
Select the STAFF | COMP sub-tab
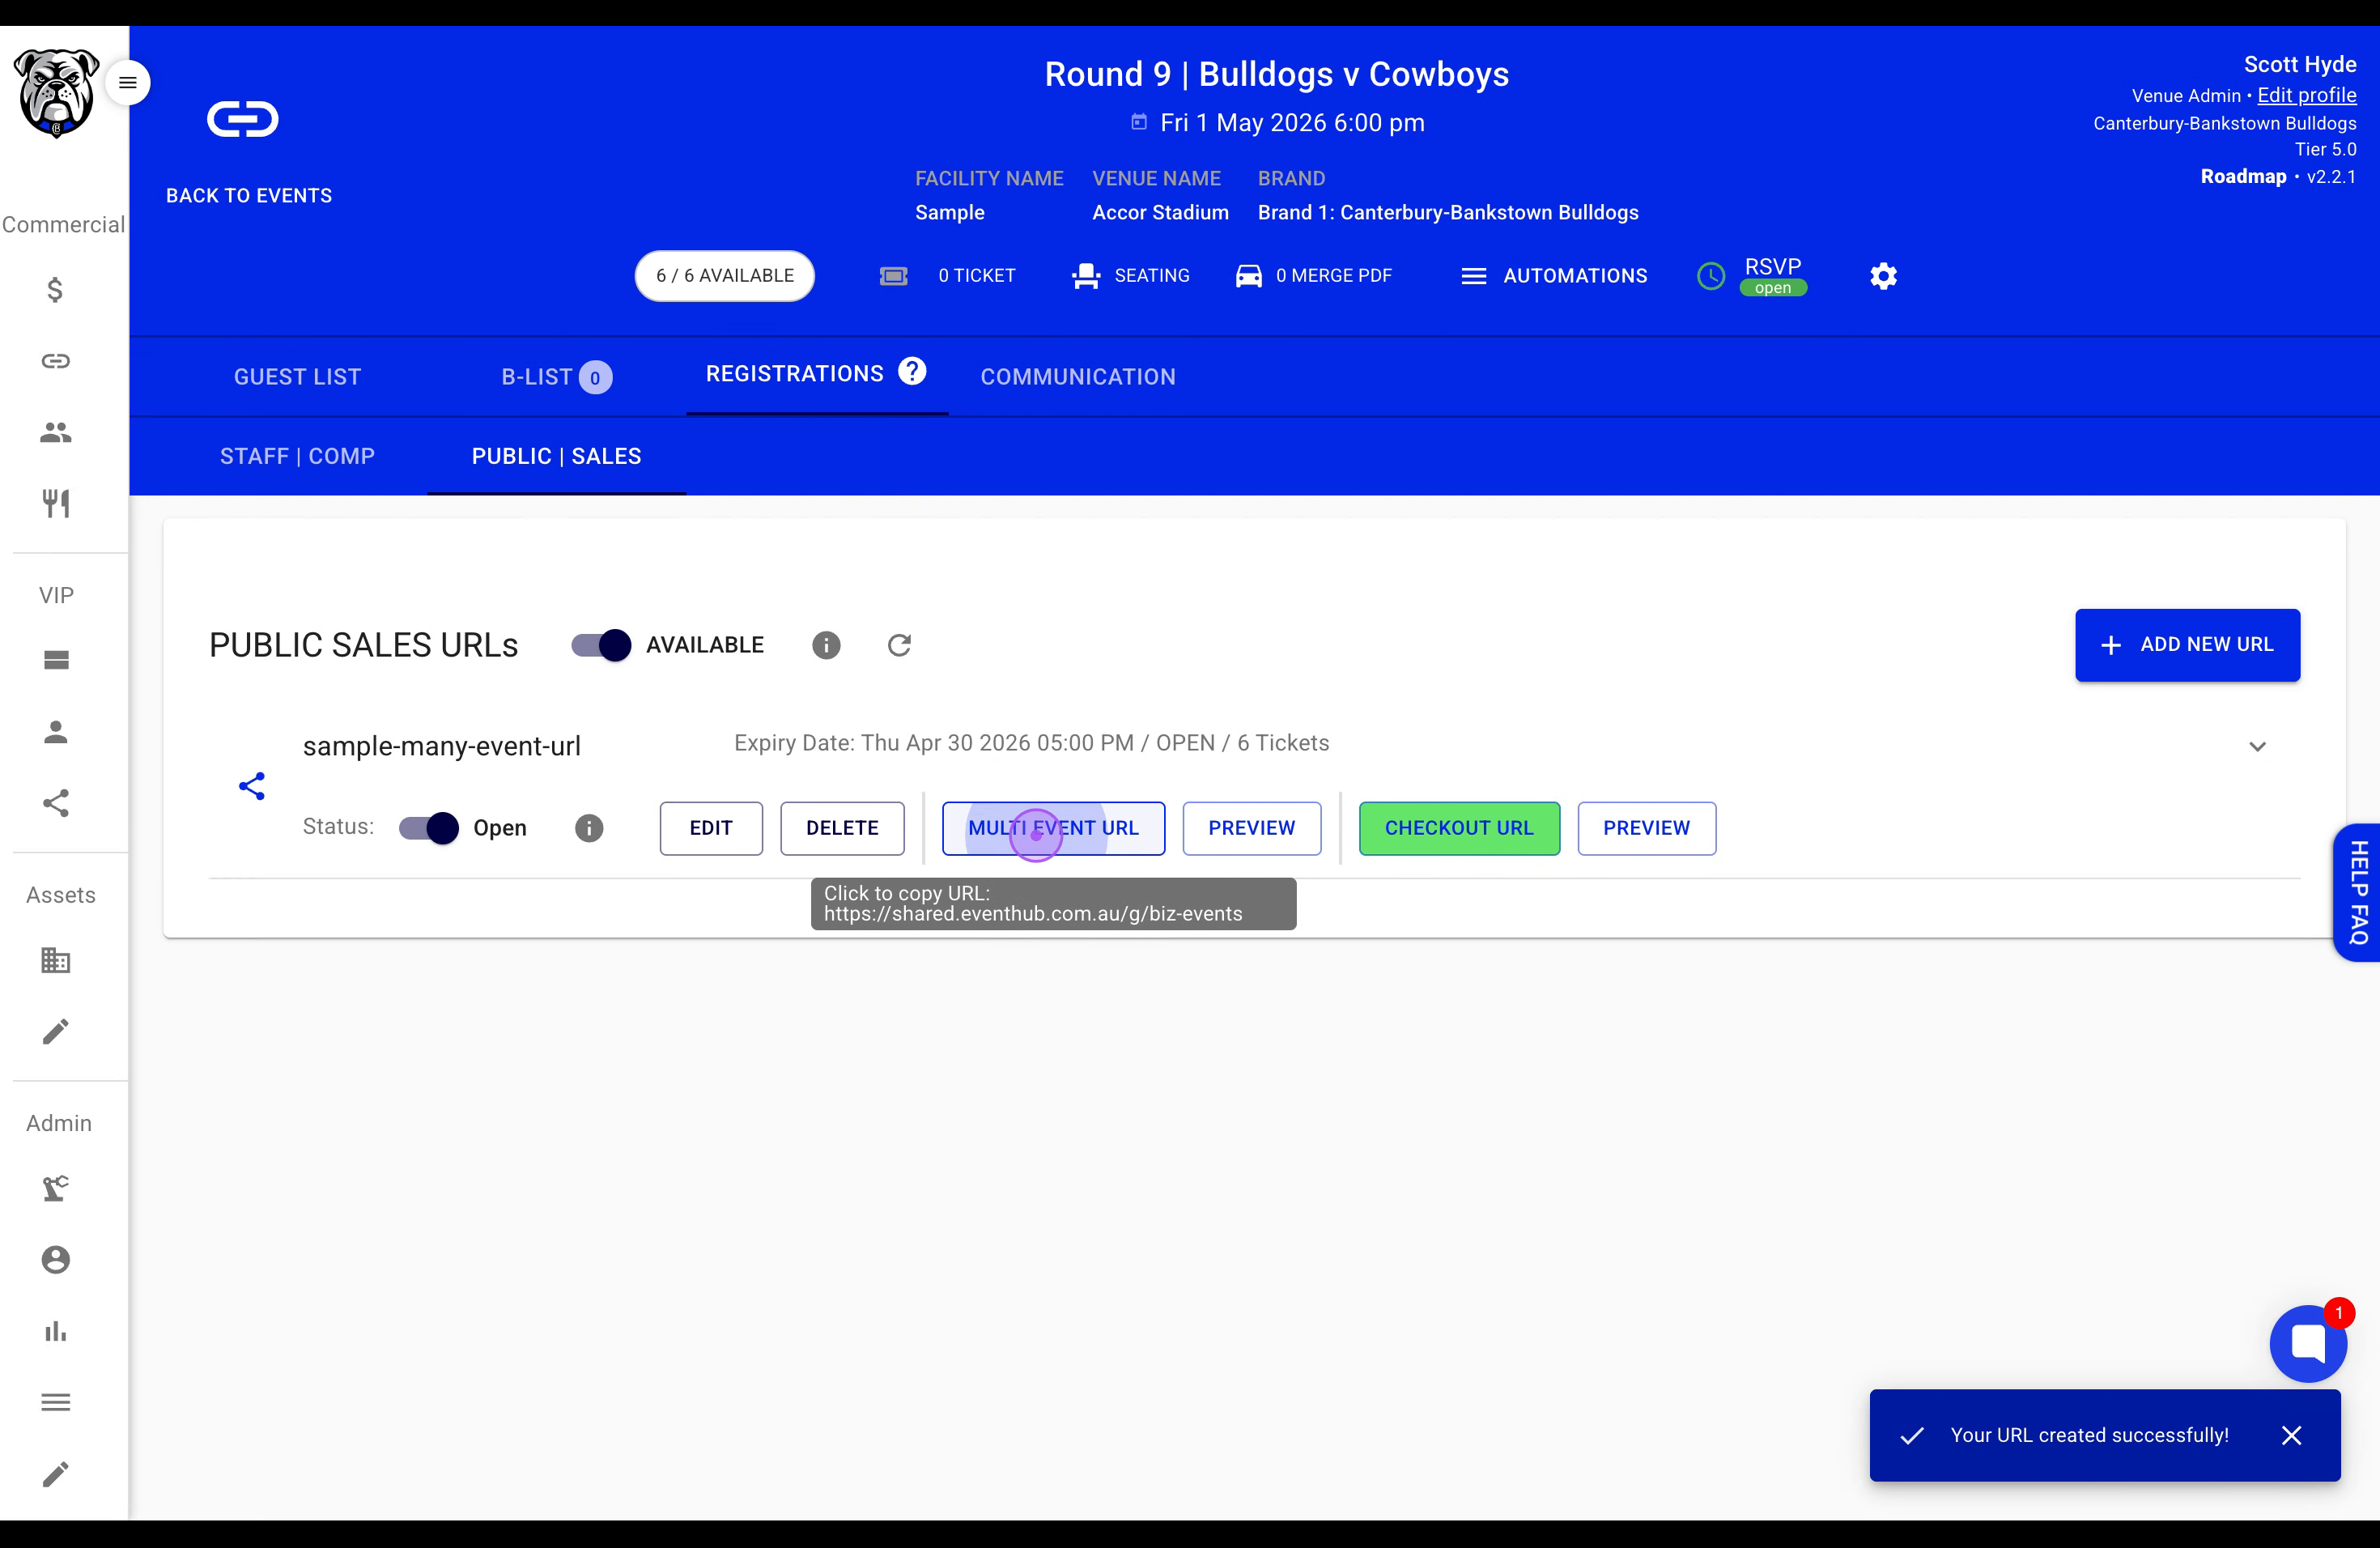(x=297, y=456)
